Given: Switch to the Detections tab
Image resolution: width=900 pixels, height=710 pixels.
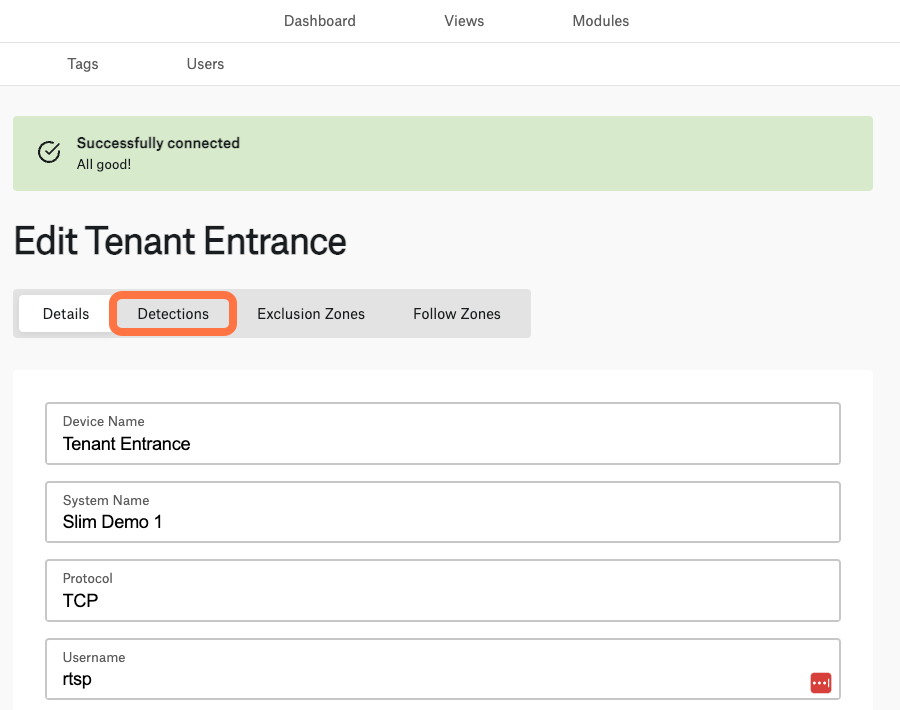Looking at the screenshot, I should [173, 314].
